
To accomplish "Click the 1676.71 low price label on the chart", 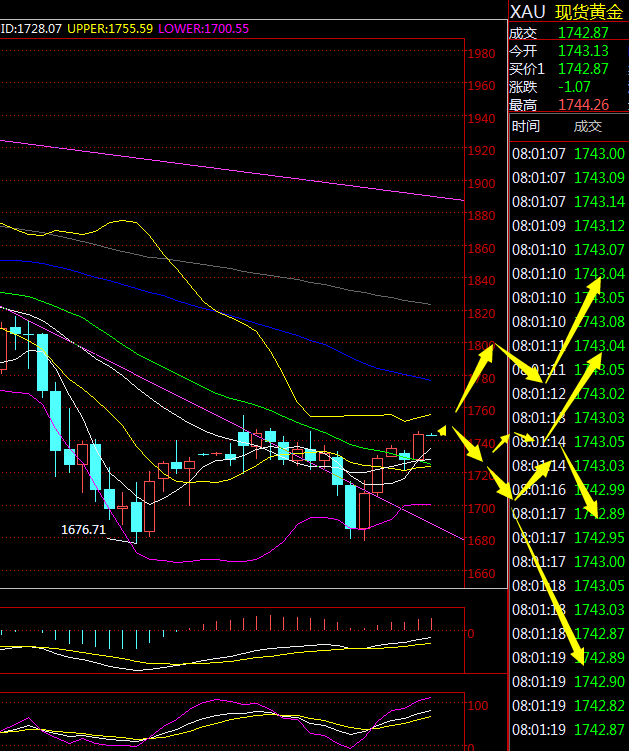I will point(83,530).
